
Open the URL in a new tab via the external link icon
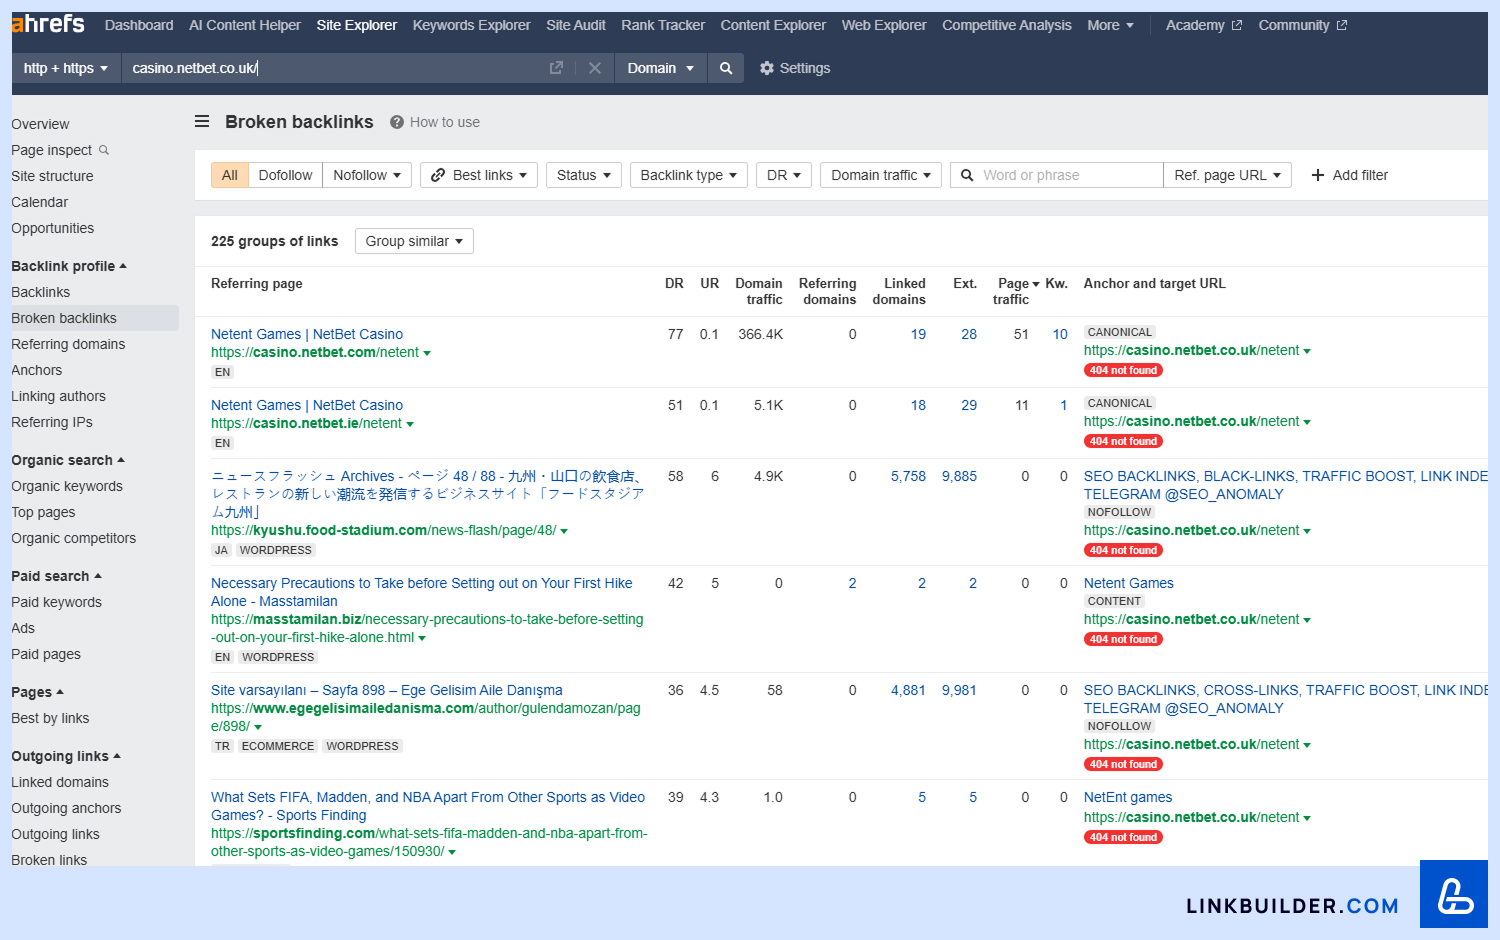556,68
